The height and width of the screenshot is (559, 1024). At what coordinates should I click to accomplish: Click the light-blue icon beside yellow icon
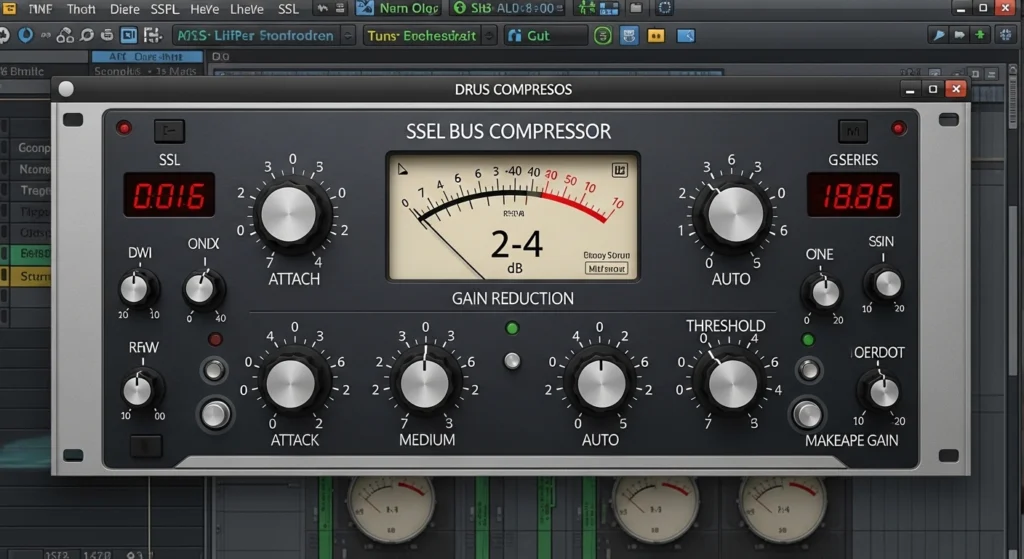pyautogui.click(x=629, y=36)
